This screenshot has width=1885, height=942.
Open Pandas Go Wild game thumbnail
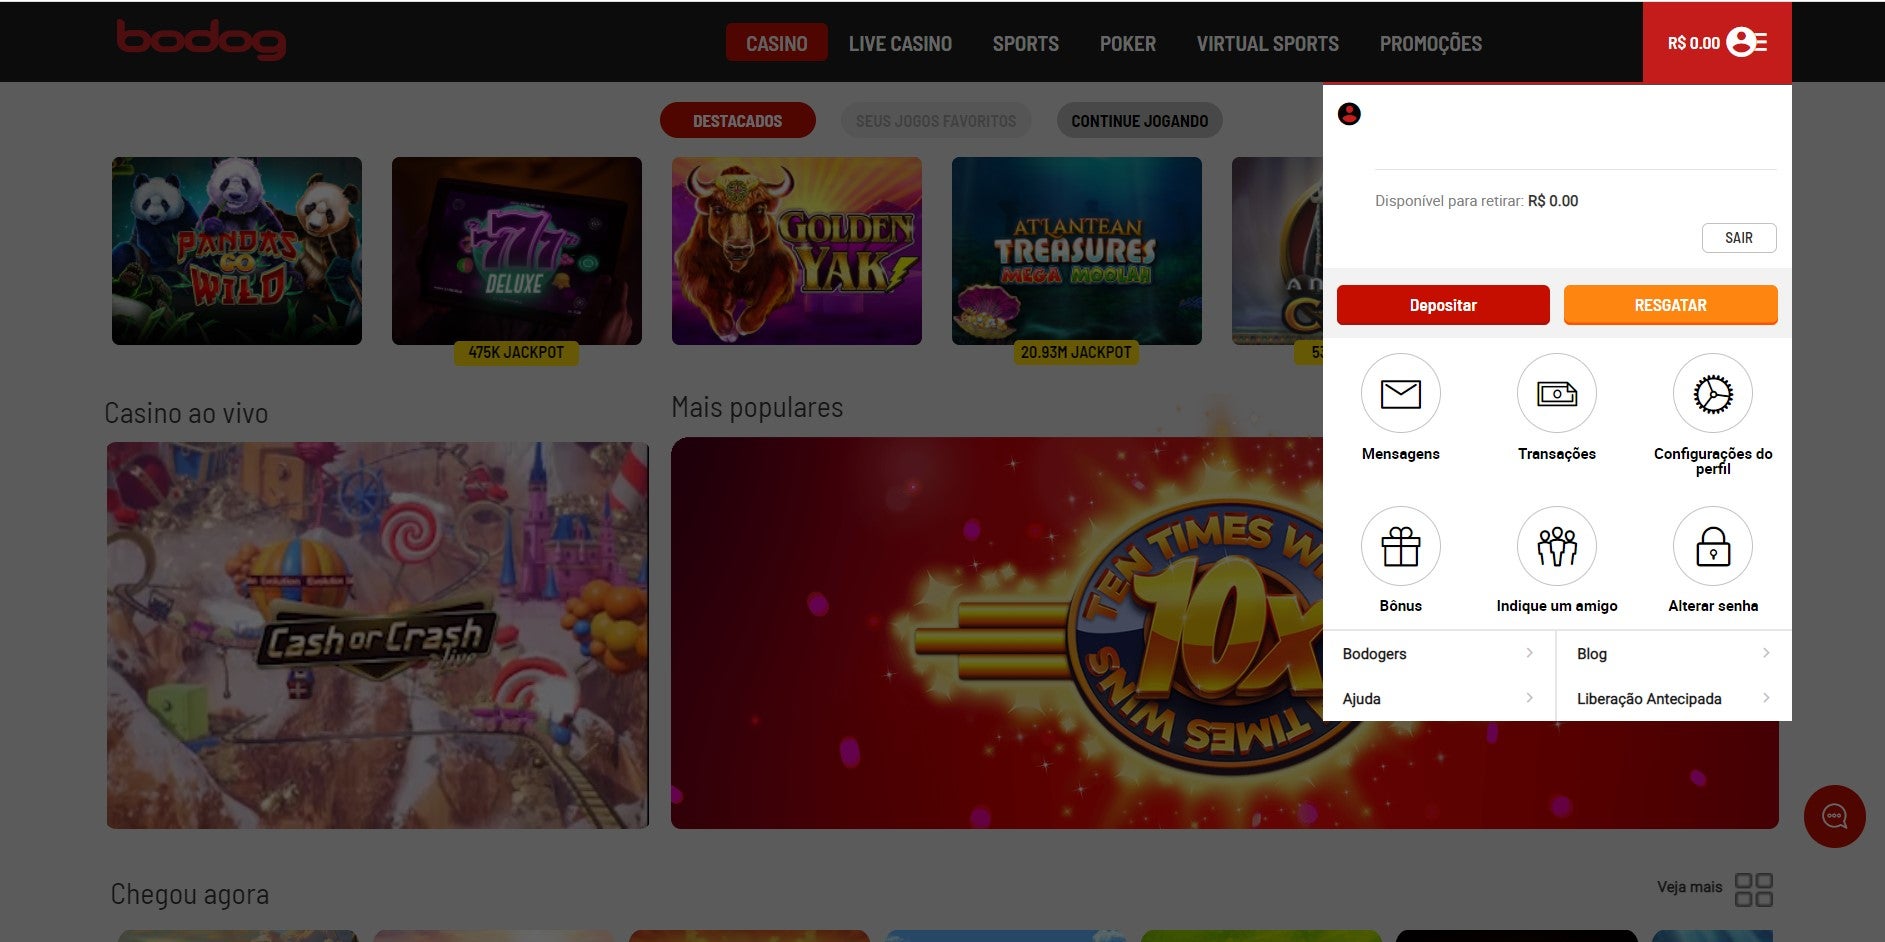(x=237, y=251)
